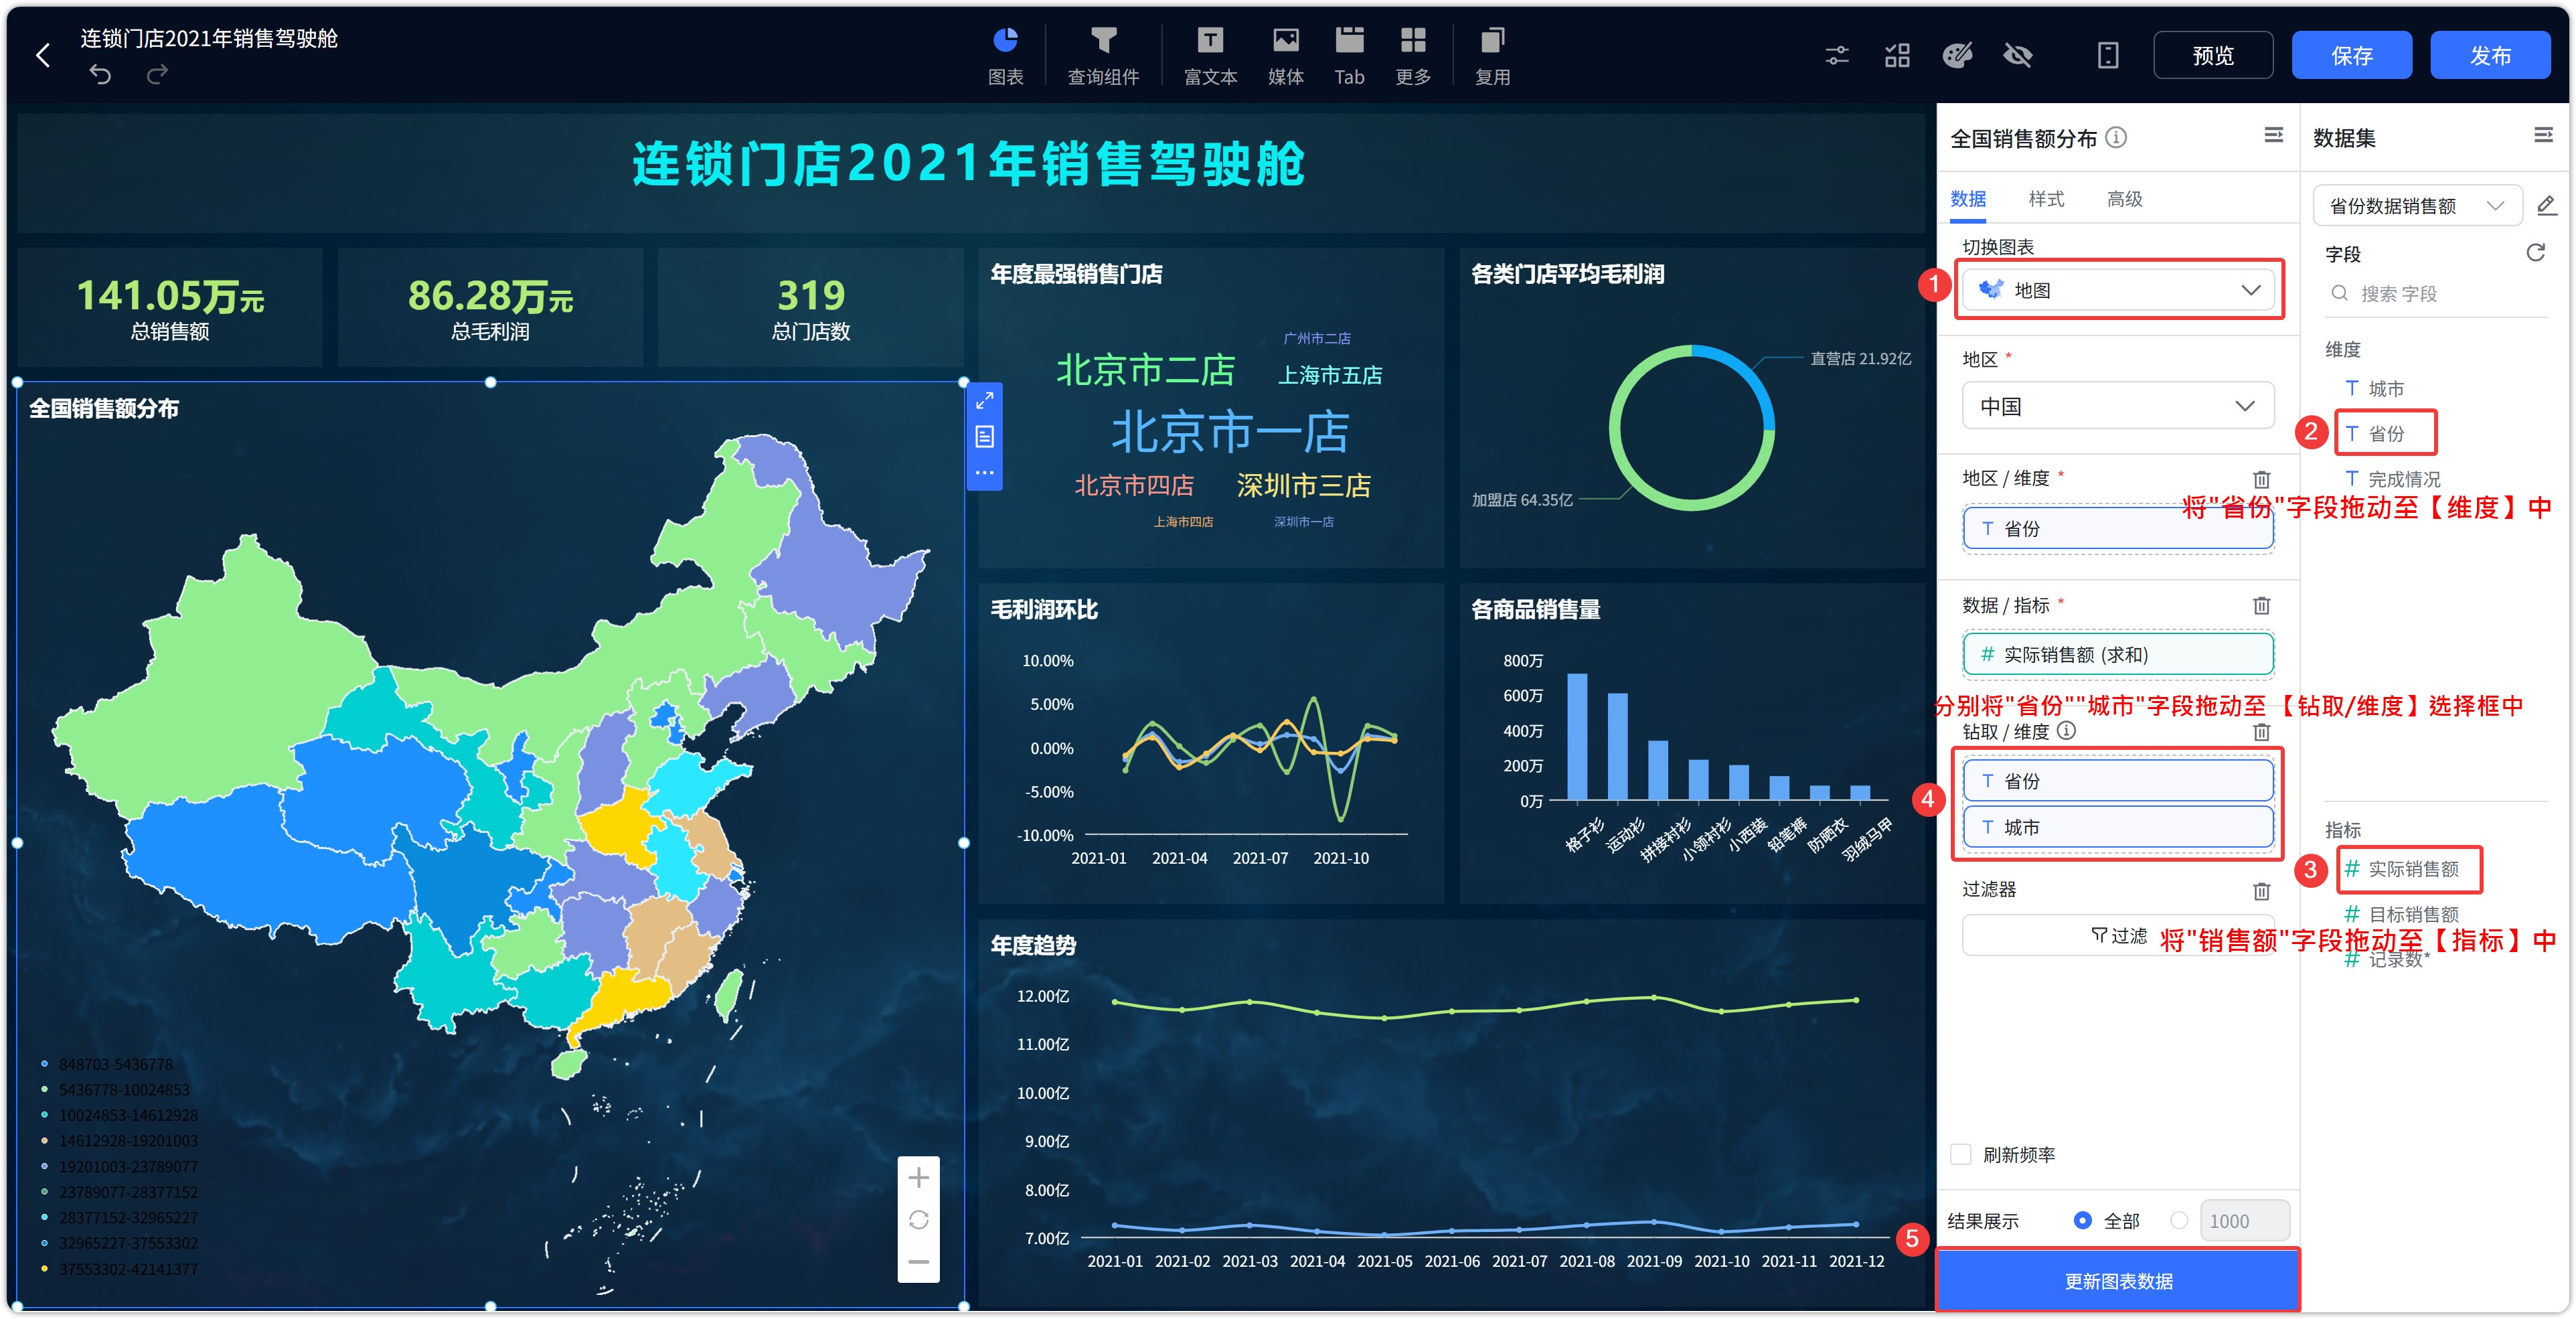
Task: Click the back arrow icon
Action: click(x=43, y=55)
